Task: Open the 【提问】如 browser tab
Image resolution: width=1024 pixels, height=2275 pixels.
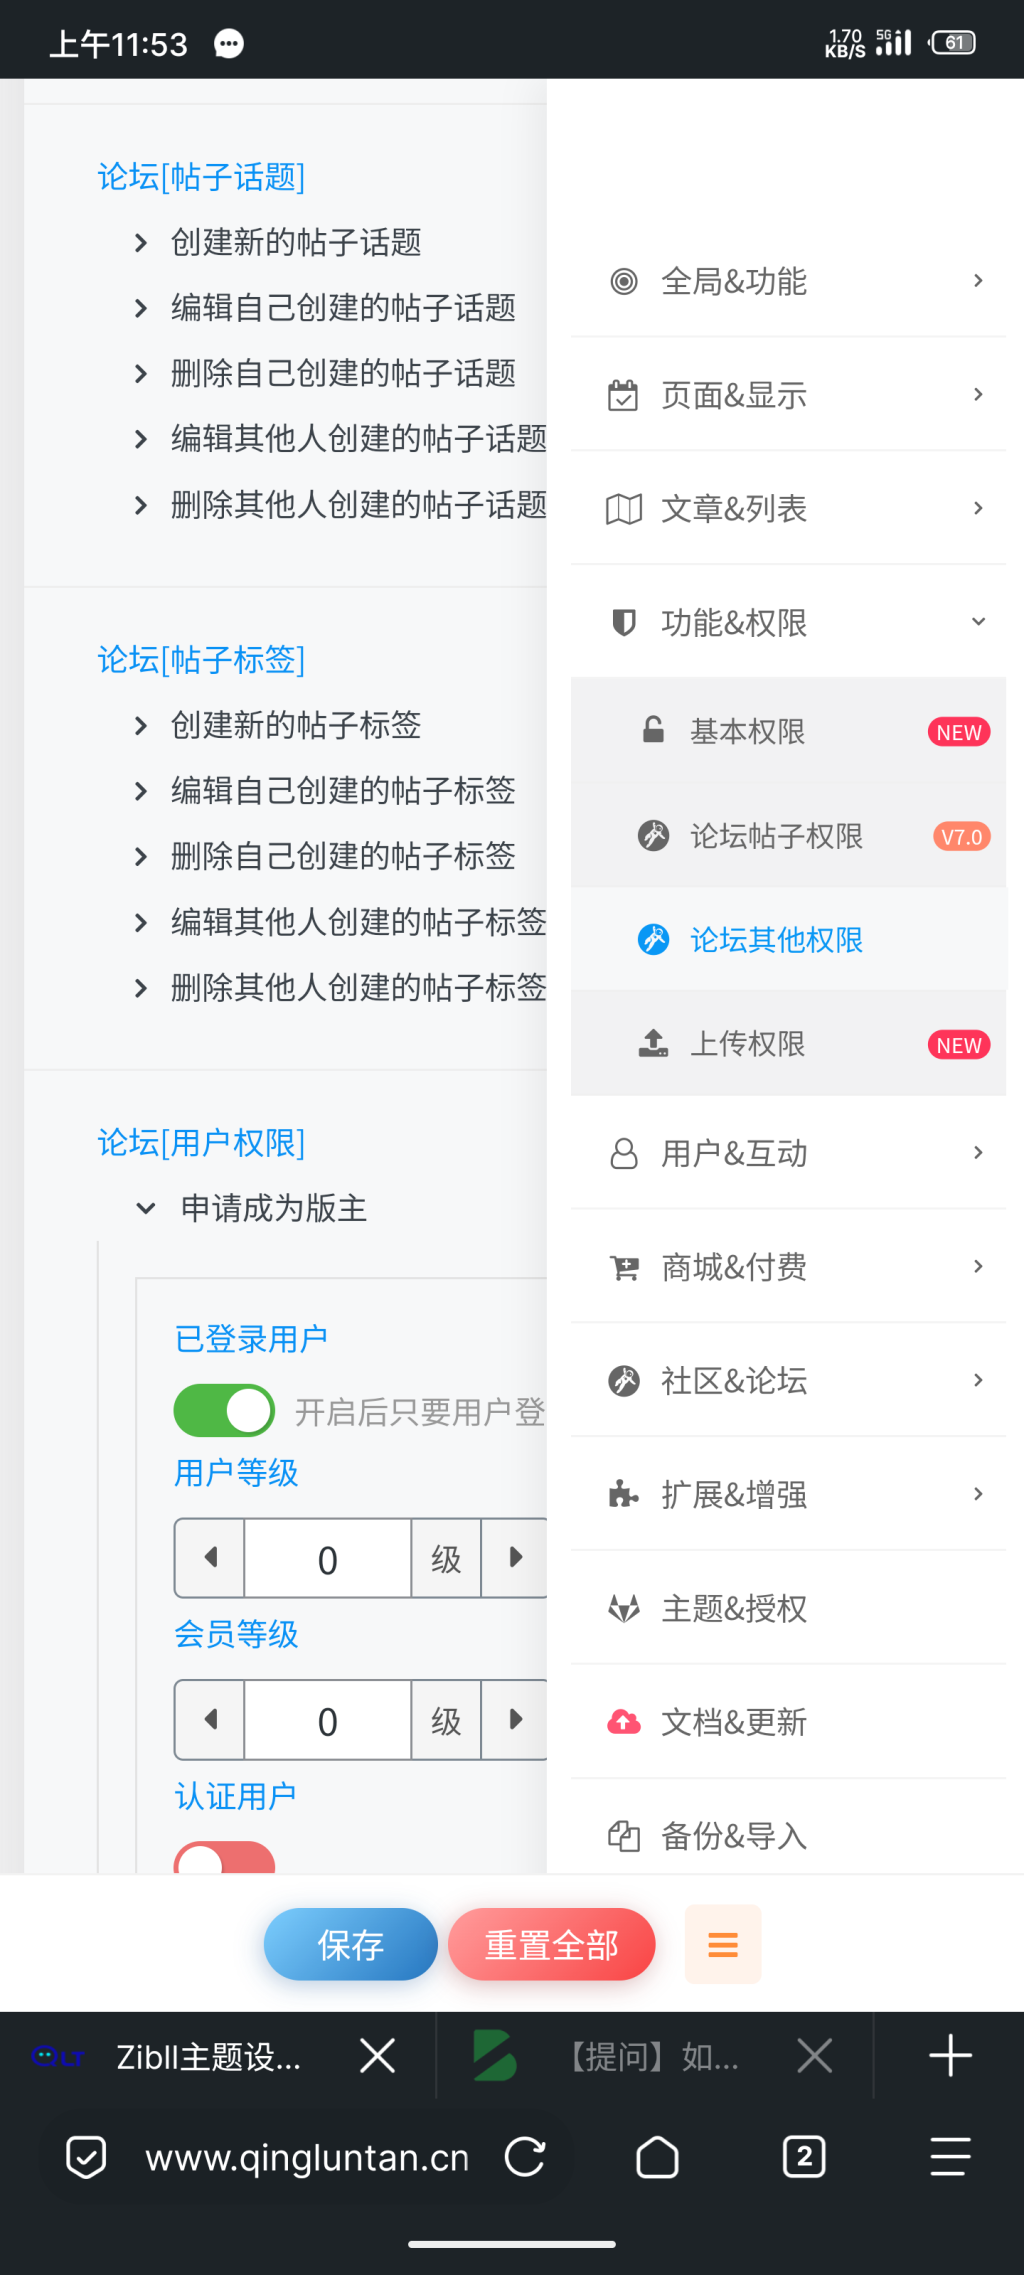Action: pos(650,2055)
